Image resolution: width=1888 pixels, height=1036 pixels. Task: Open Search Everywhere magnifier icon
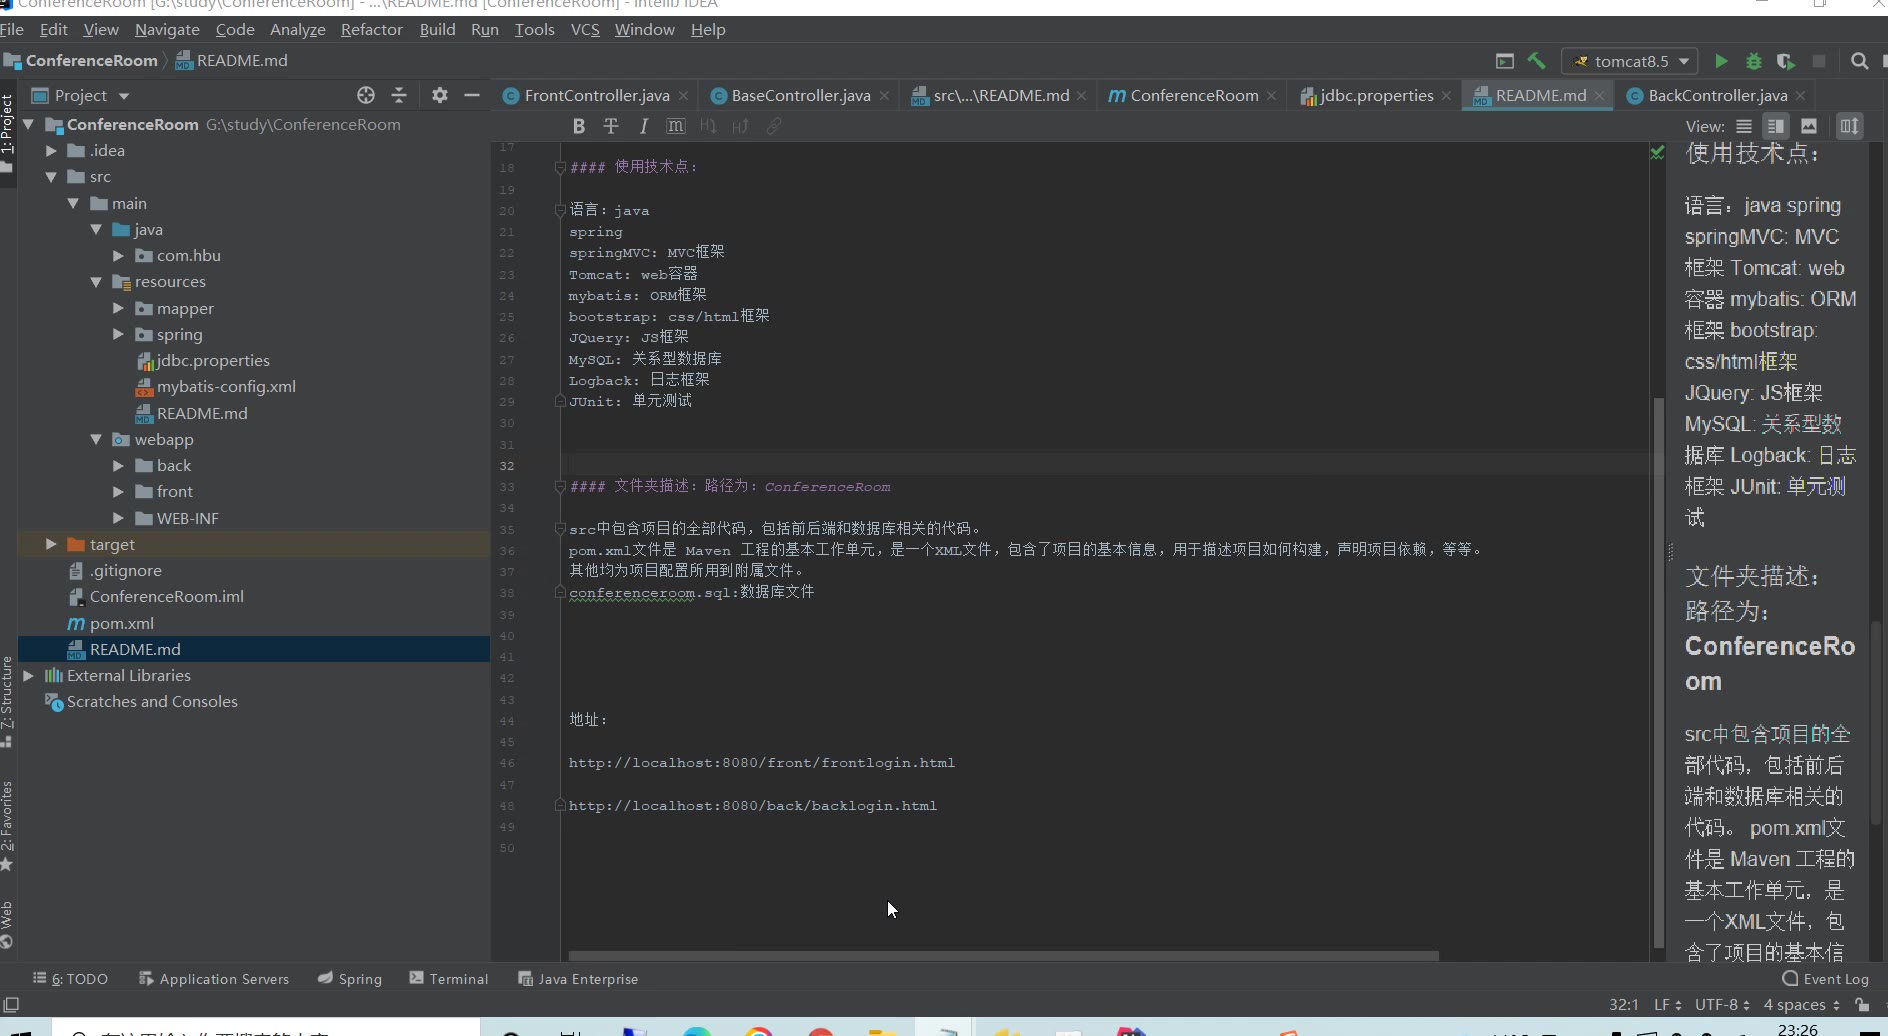click(x=1859, y=61)
